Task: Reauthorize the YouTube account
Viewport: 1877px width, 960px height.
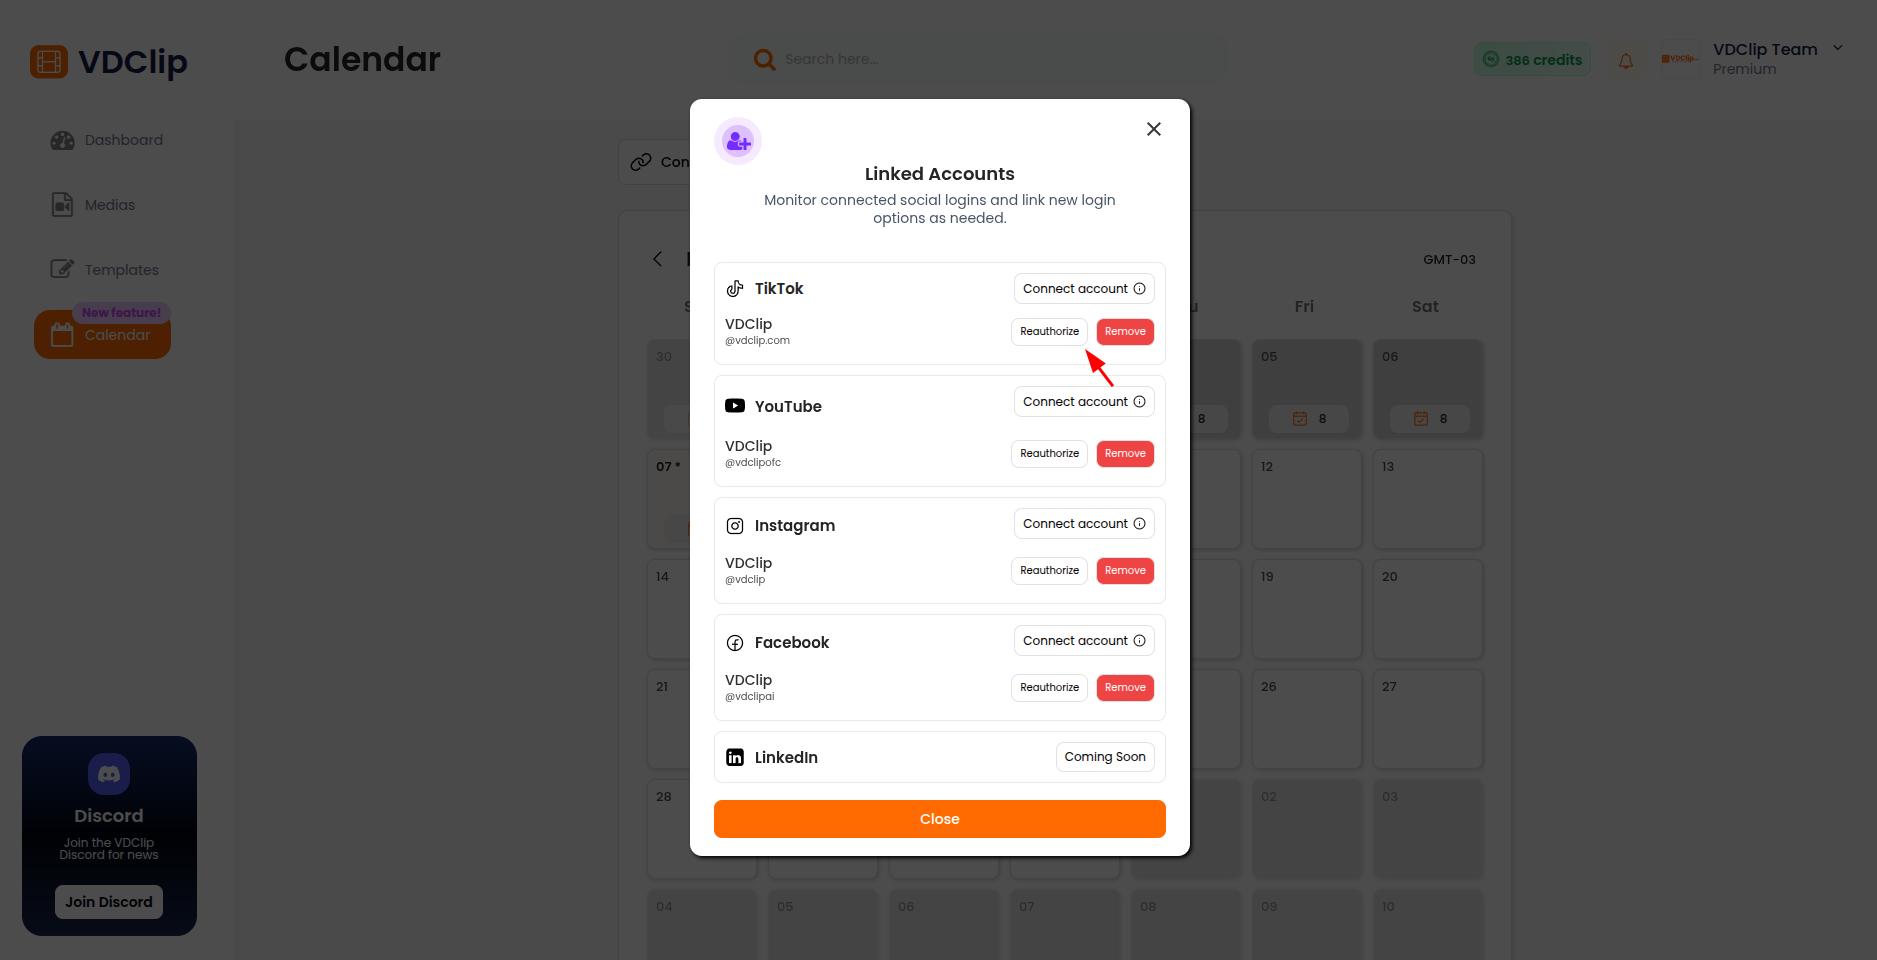Action: tap(1048, 453)
